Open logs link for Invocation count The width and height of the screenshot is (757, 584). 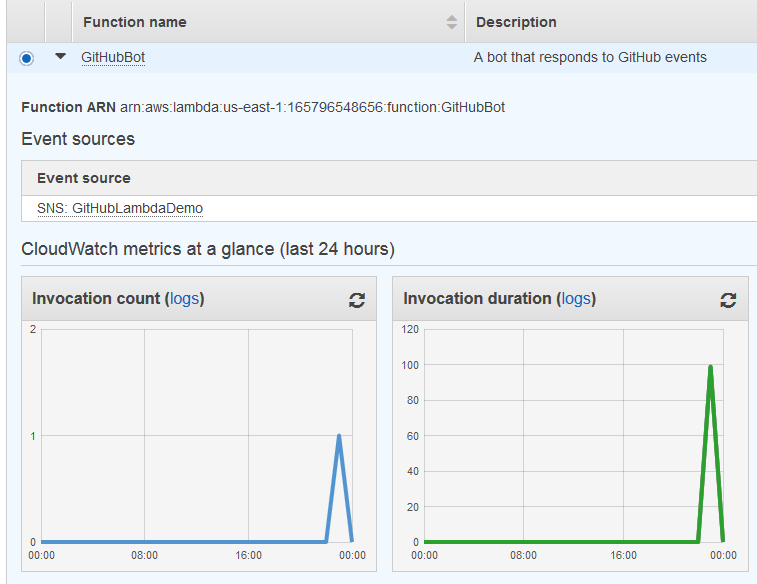tap(184, 299)
